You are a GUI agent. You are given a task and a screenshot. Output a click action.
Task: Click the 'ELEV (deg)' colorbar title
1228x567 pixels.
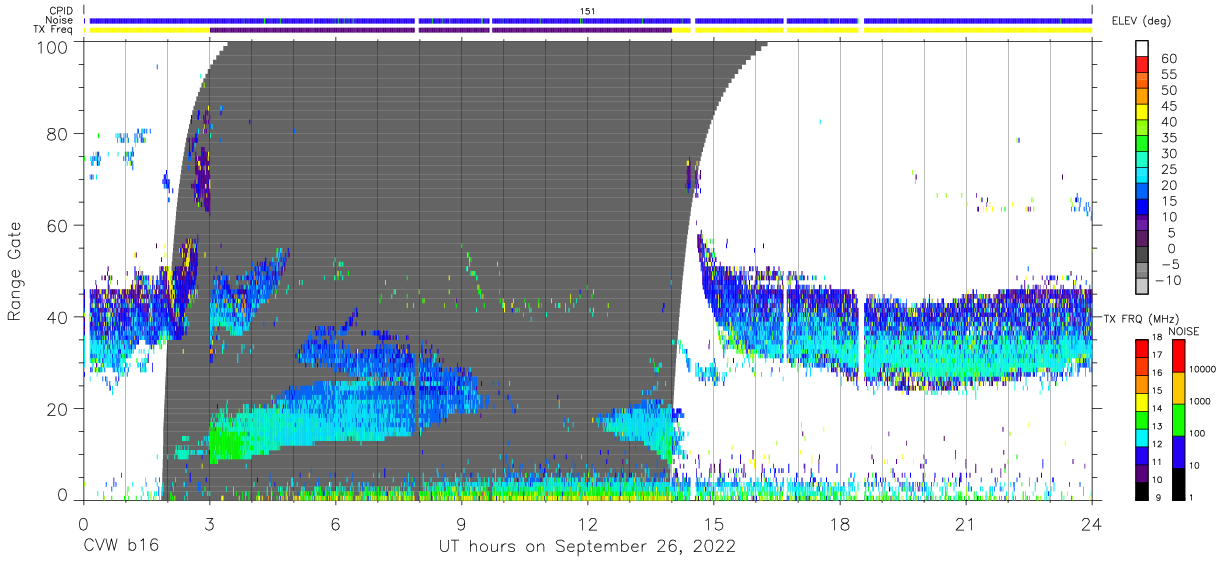1140,21
